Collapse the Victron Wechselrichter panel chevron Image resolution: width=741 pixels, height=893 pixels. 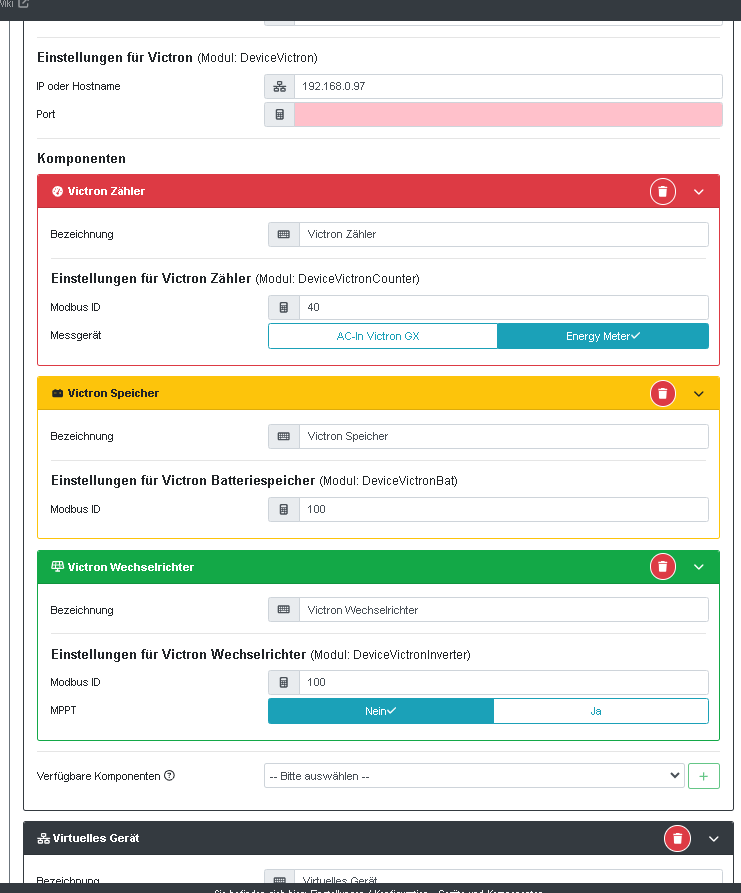(699, 567)
